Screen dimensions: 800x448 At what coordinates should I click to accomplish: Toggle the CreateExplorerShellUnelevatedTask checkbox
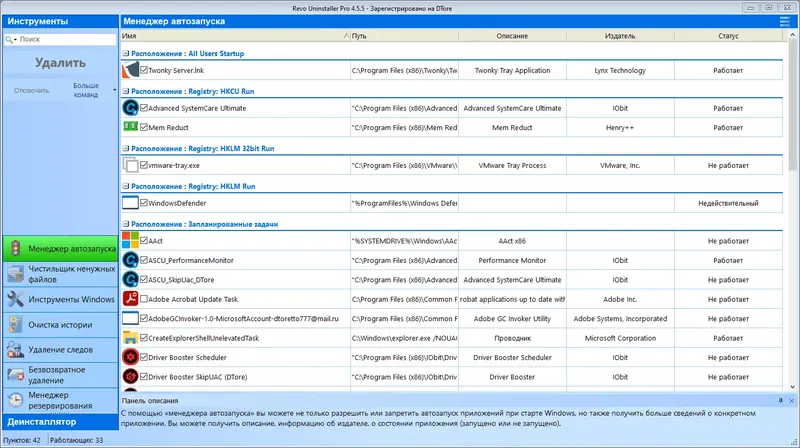coord(144,337)
